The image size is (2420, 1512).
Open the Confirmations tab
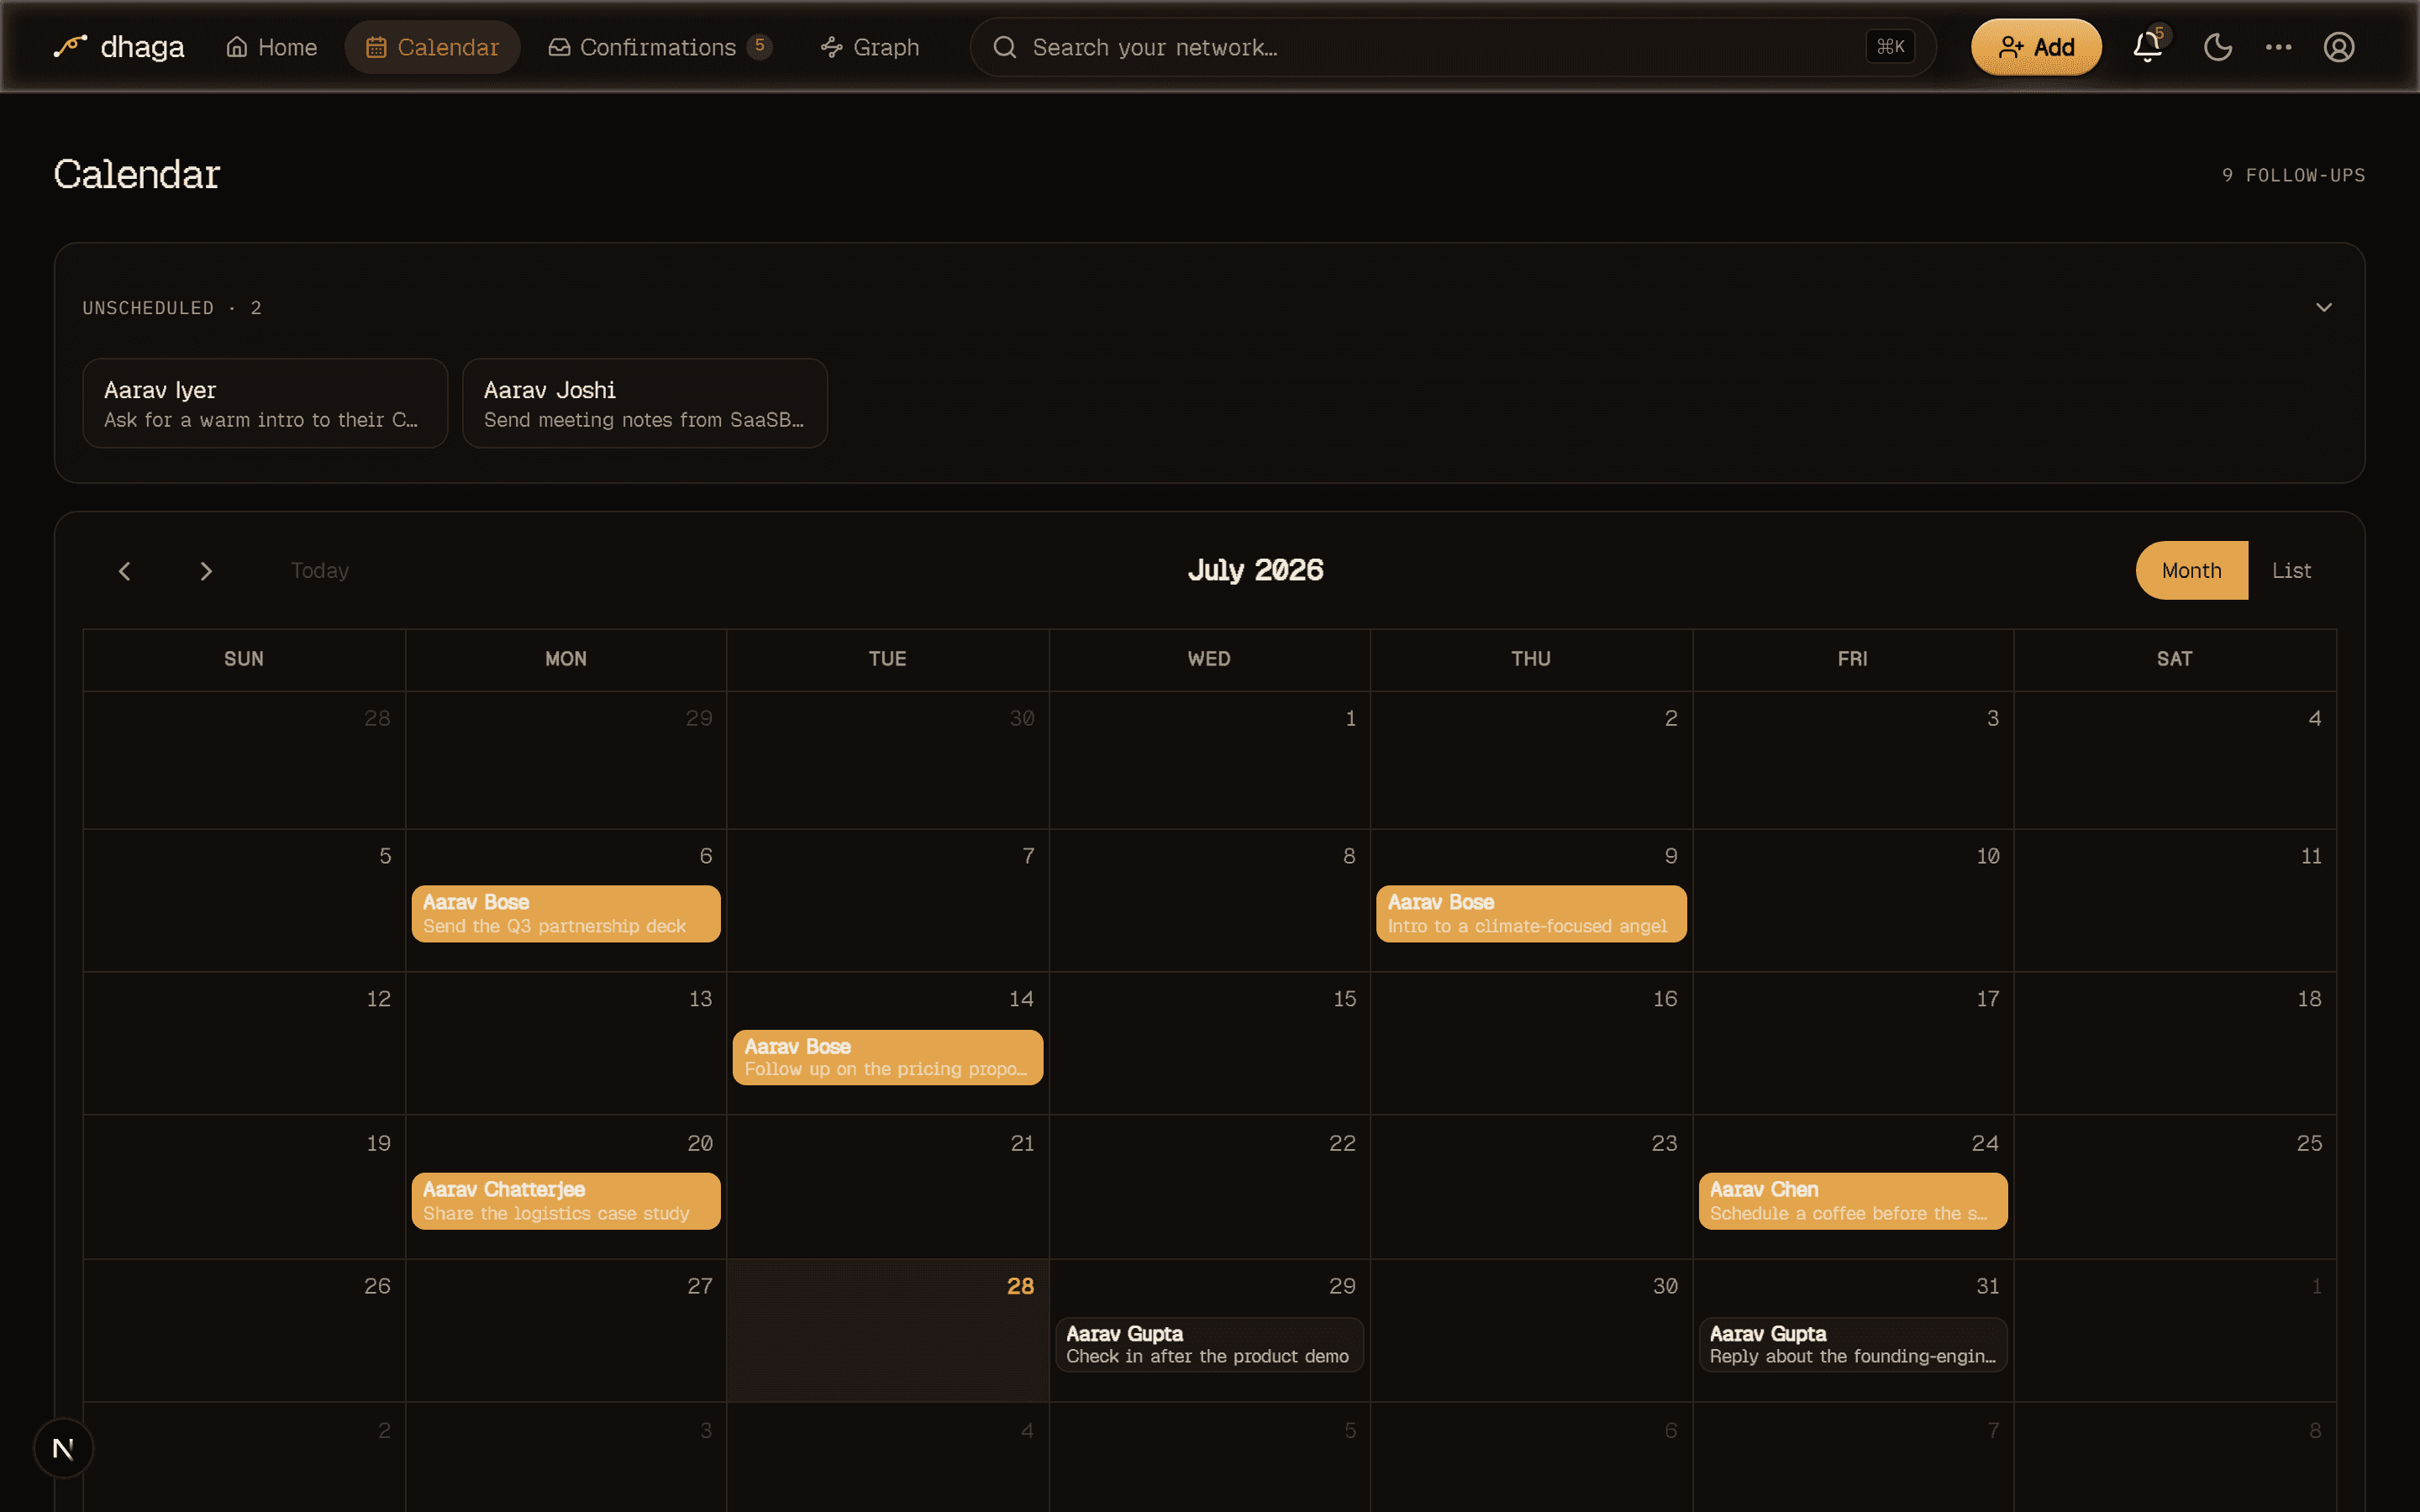pos(659,47)
